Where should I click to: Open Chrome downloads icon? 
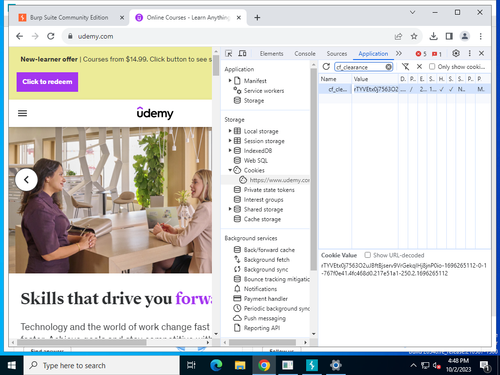[x=433, y=36]
